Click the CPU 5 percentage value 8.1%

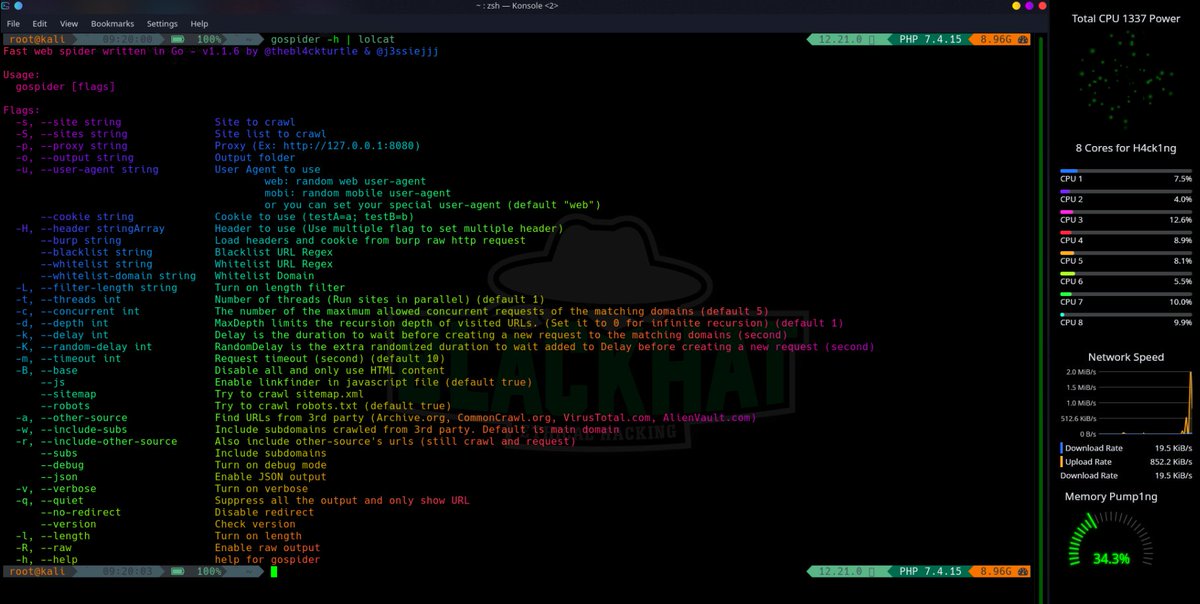(1182, 261)
